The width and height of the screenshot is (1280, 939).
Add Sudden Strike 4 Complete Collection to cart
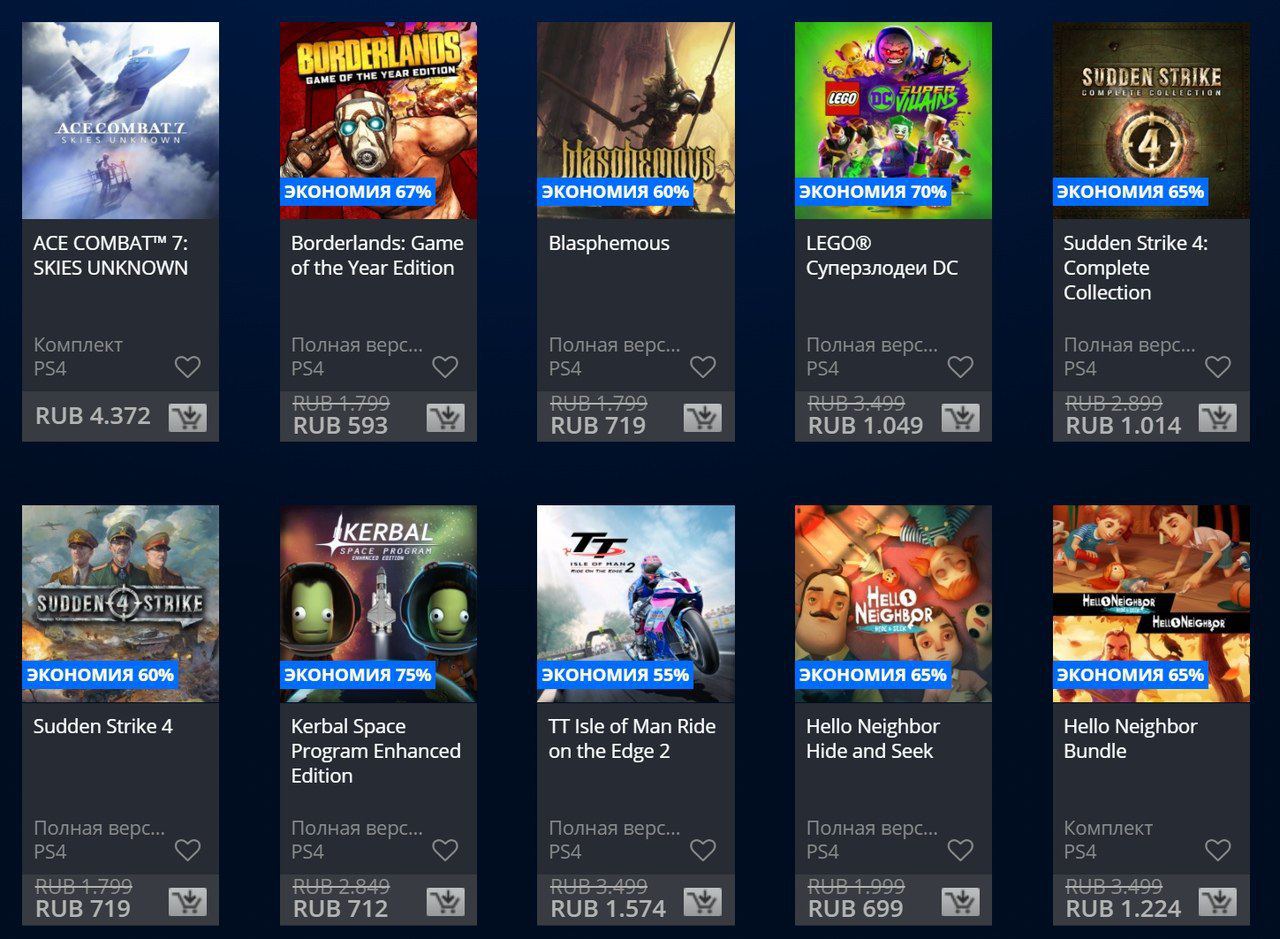point(1218,417)
